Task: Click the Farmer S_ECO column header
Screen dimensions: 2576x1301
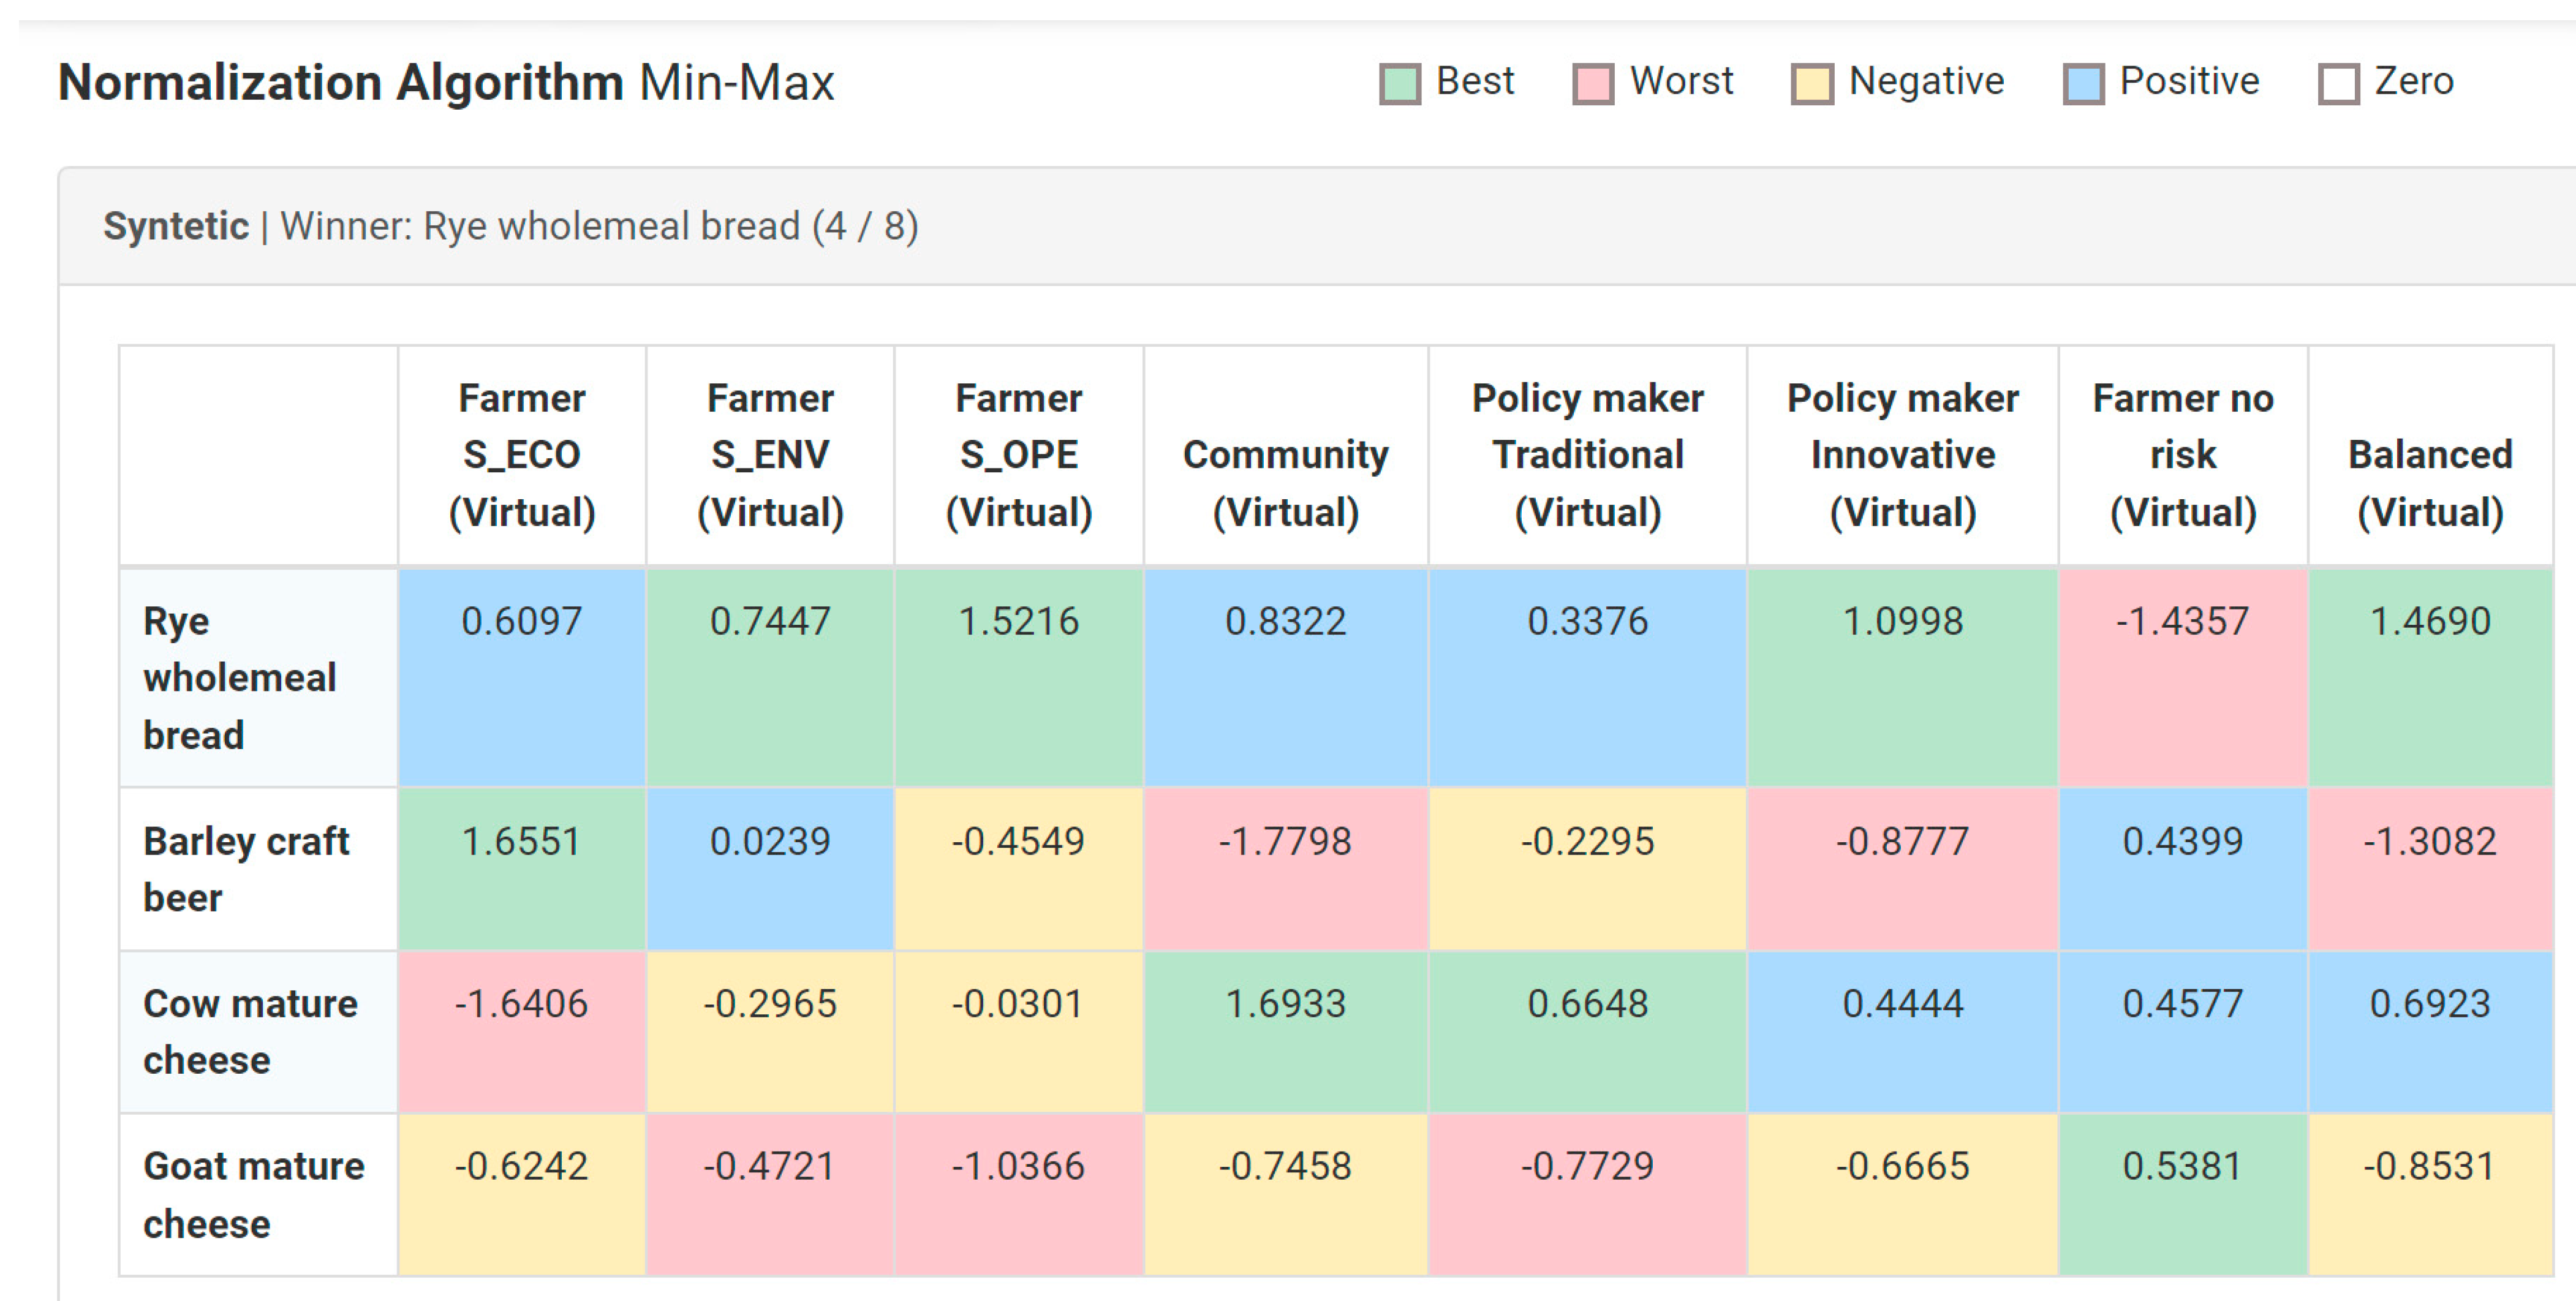Action: click(x=522, y=455)
